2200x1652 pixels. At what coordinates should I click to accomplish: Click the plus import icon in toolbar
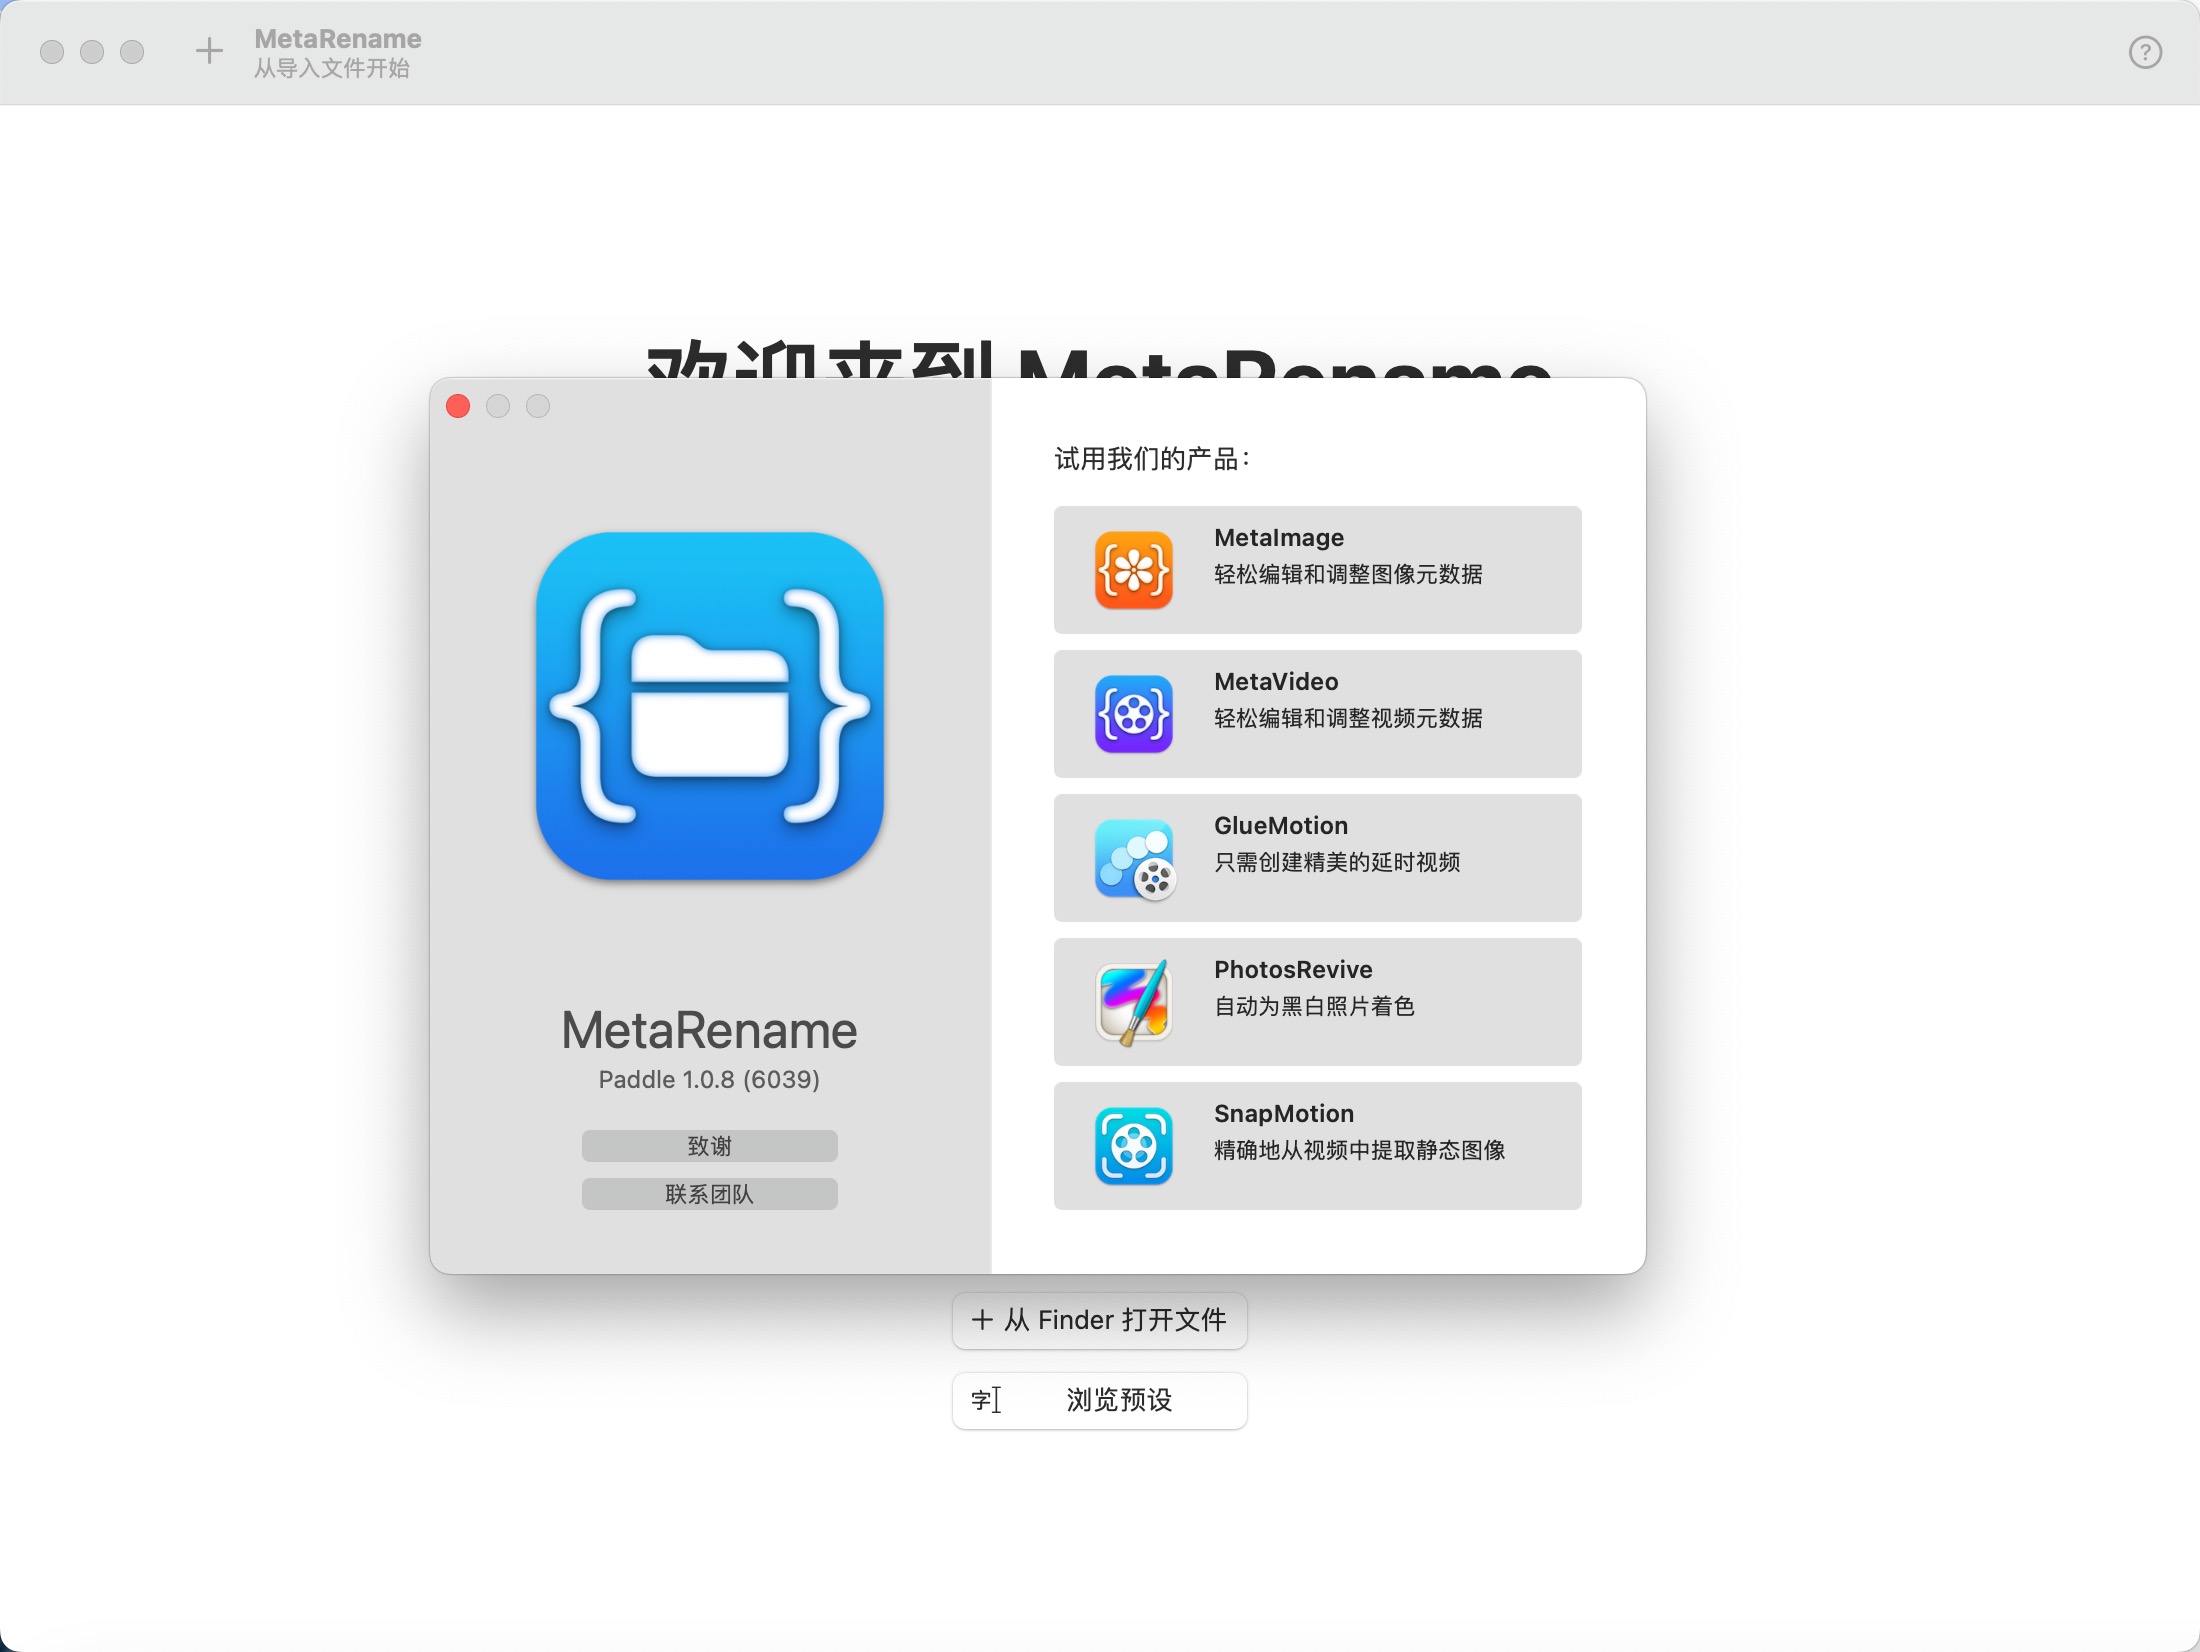[209, 51]
